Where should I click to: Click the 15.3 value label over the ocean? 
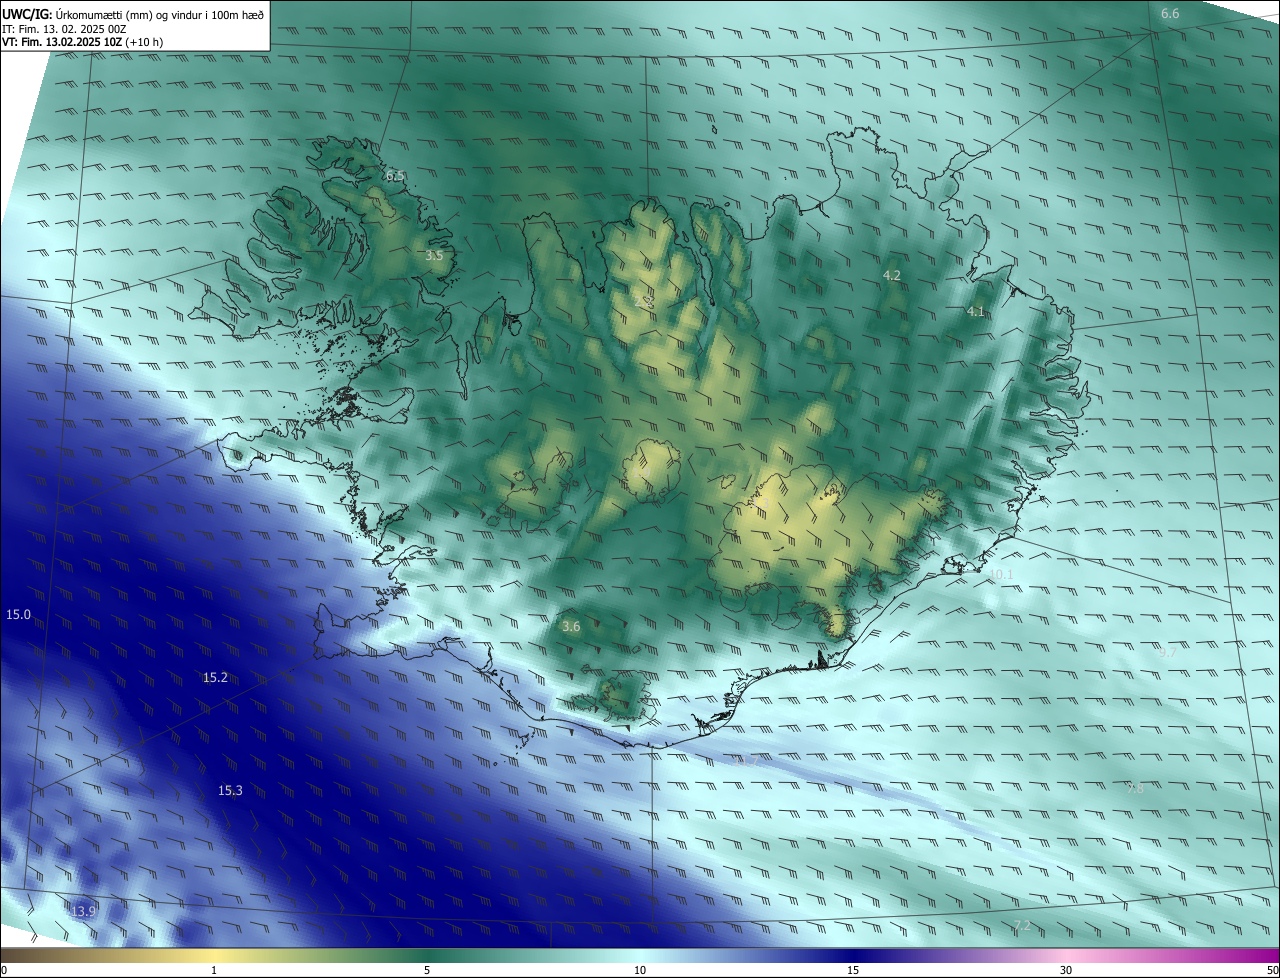click(x=230, y=791)
